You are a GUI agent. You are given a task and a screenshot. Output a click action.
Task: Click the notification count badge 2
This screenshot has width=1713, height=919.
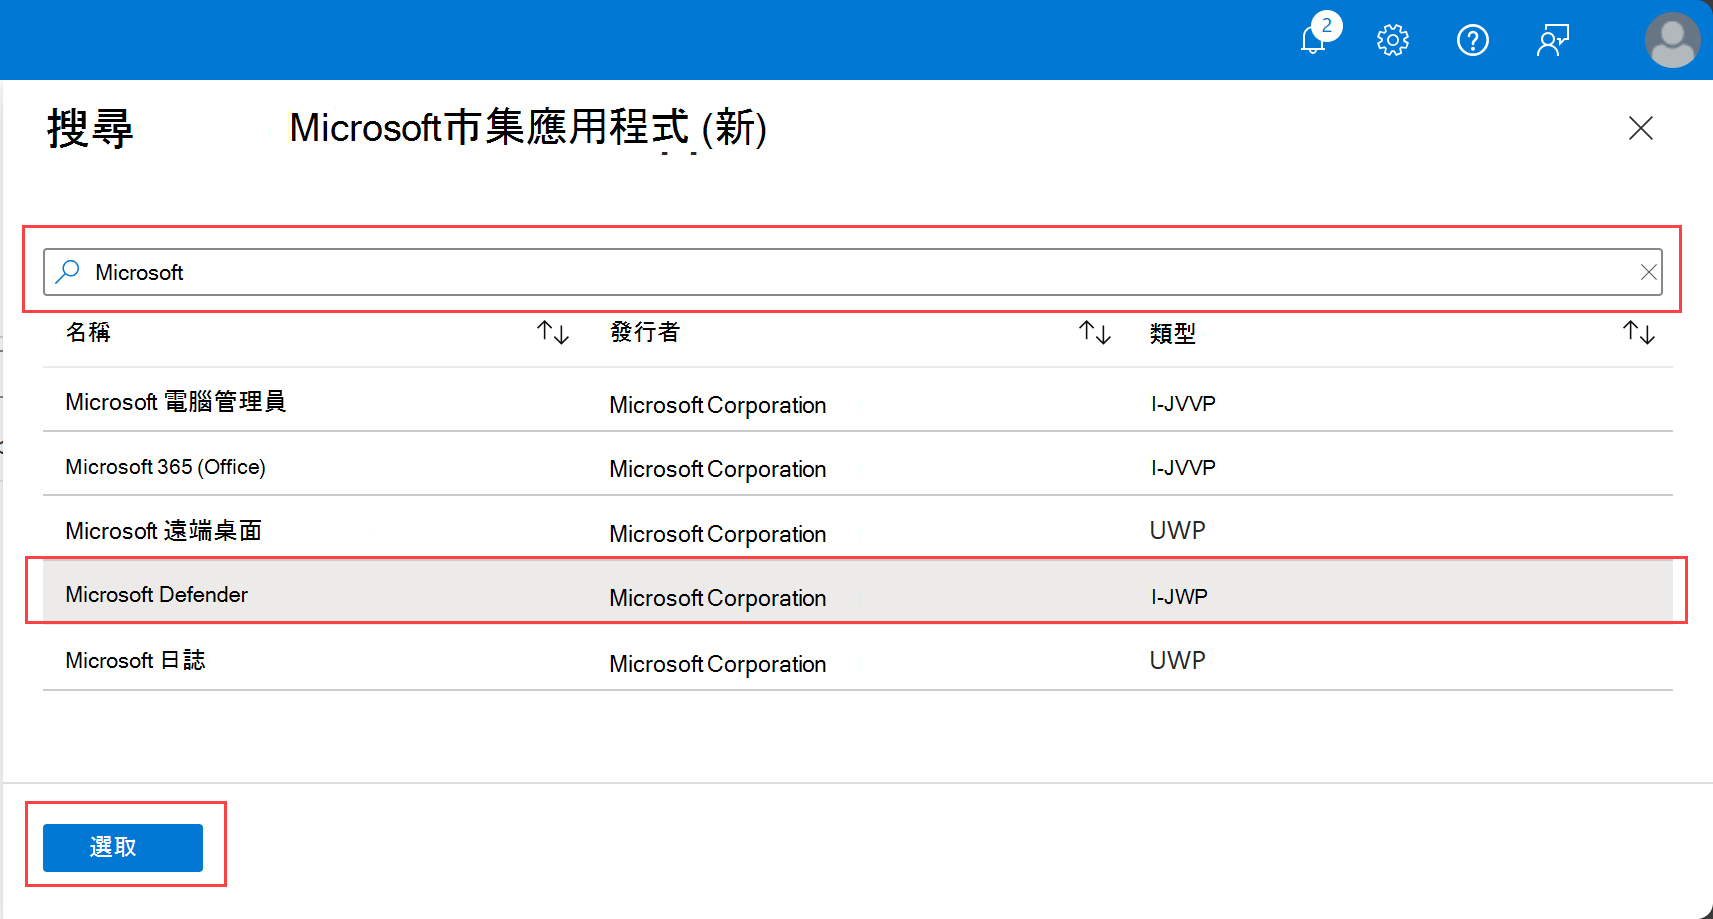click(x=1327, y=25)
